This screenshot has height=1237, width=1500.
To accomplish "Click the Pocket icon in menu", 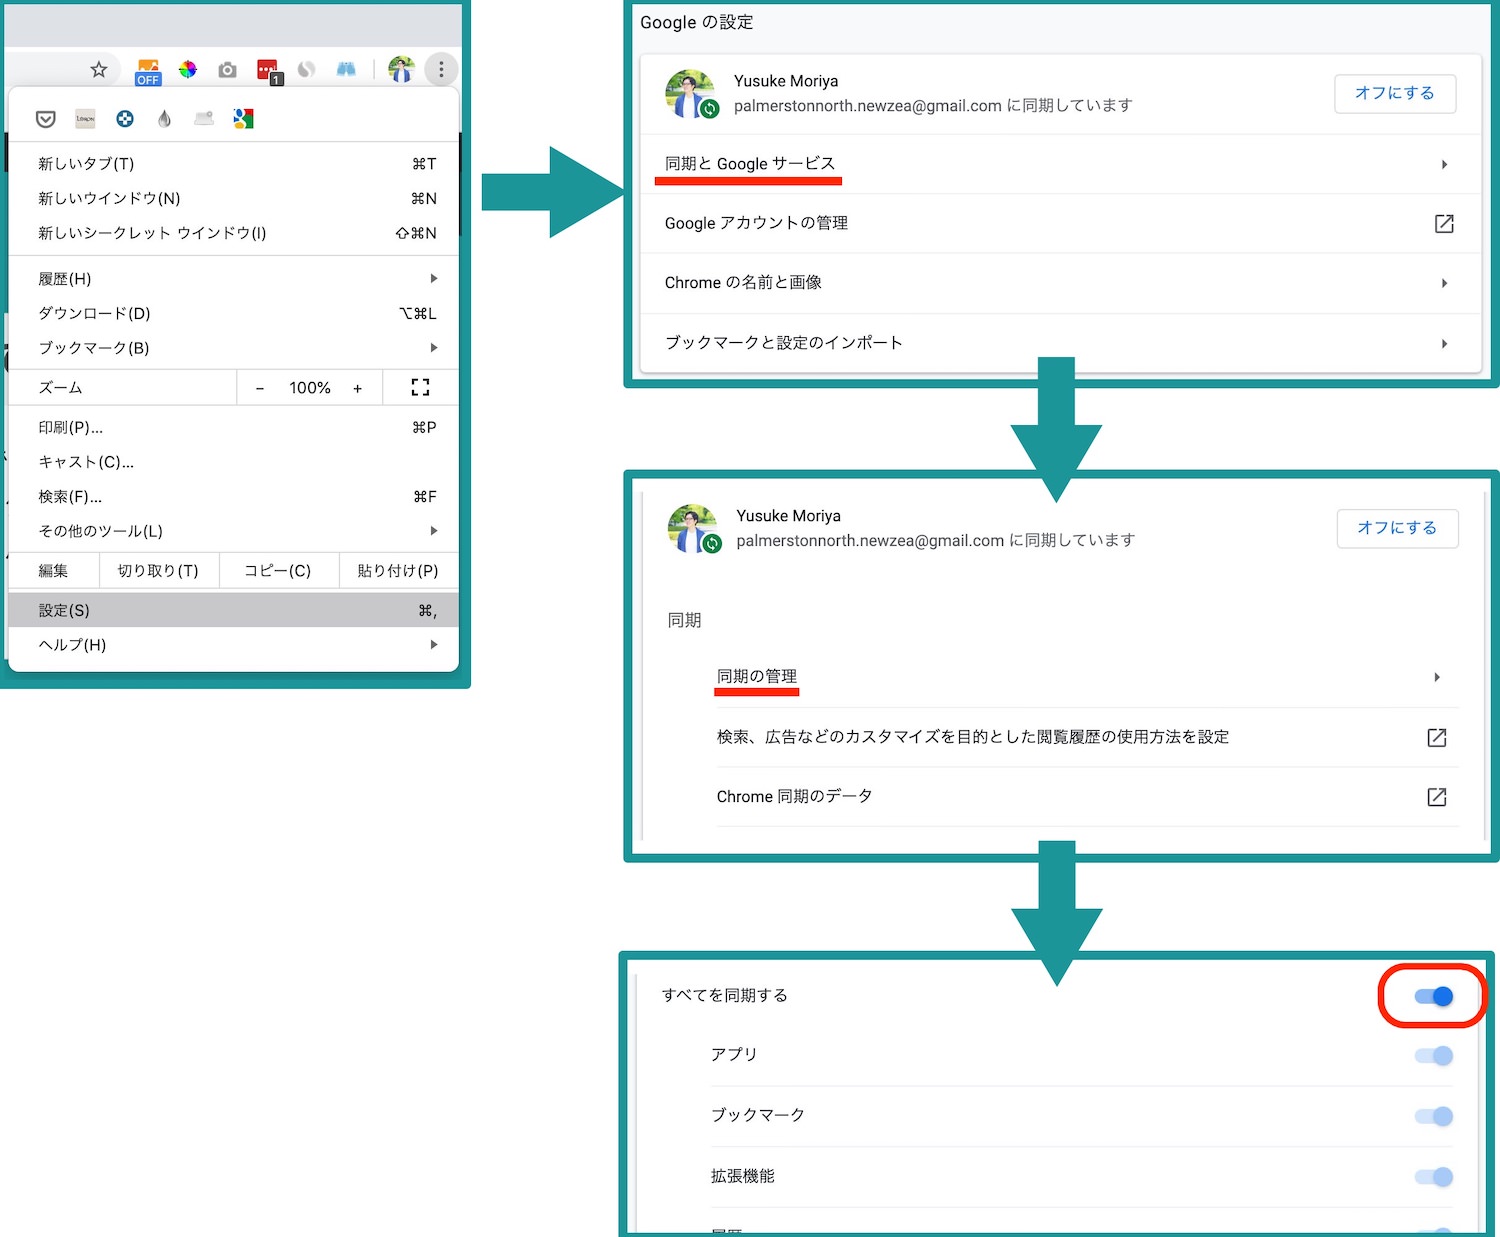I will tap(46, 119).
